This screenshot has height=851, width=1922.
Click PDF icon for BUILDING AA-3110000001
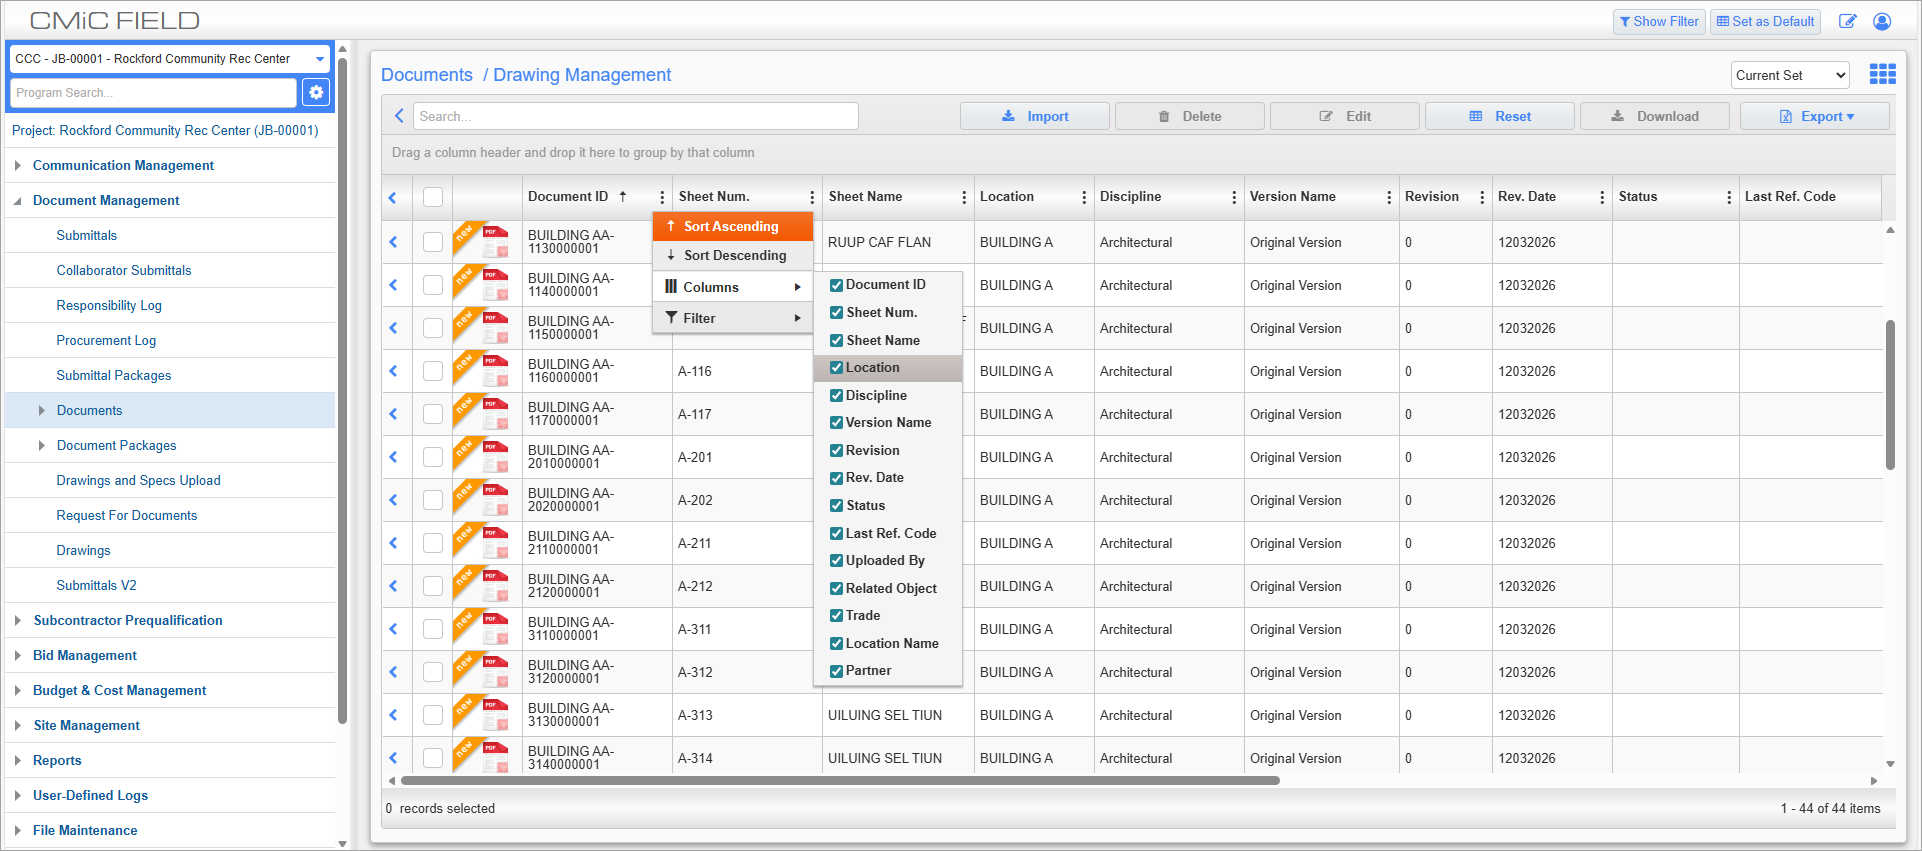point(495,629)
